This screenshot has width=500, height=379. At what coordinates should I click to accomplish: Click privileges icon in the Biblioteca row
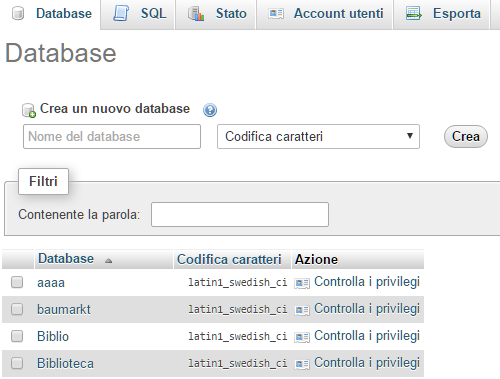302,364
